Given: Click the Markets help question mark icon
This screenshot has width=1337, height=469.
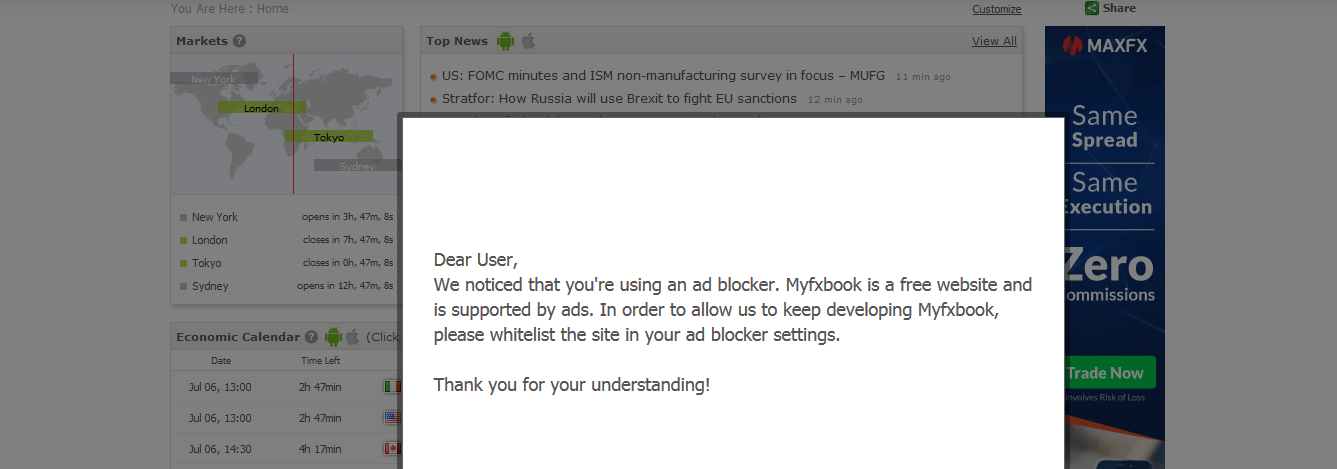Looking at the screenshot, I should coord(239,41).
